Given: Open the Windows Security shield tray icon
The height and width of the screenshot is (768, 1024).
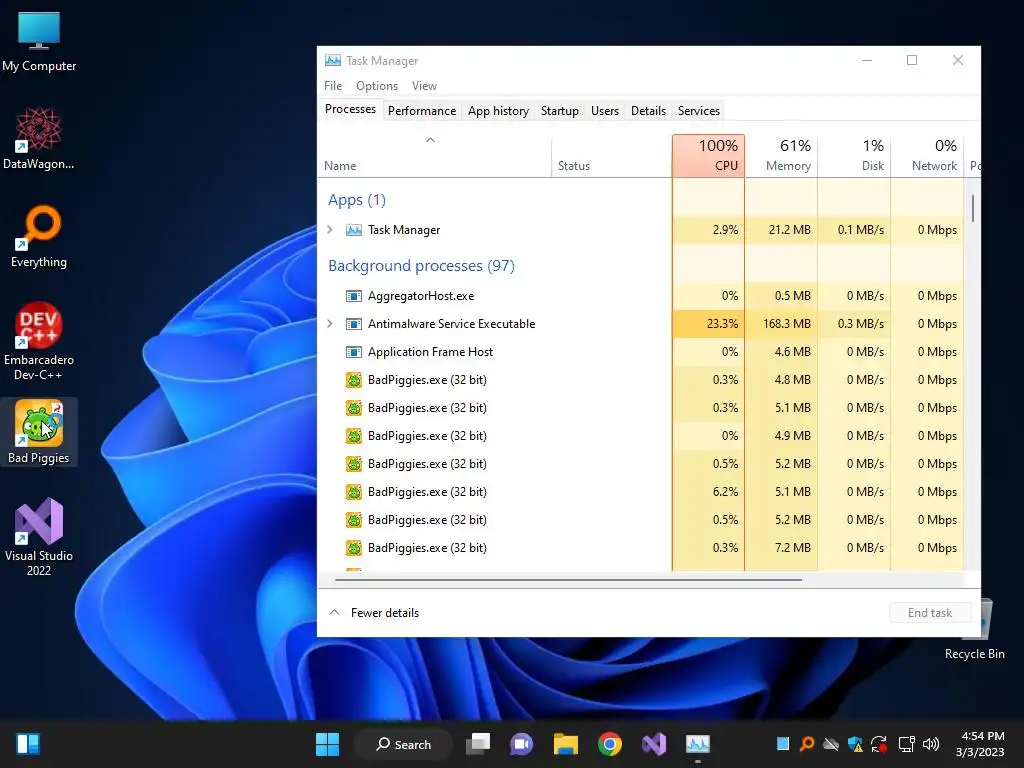Looking at the screenshot, I should click(855, 744).
